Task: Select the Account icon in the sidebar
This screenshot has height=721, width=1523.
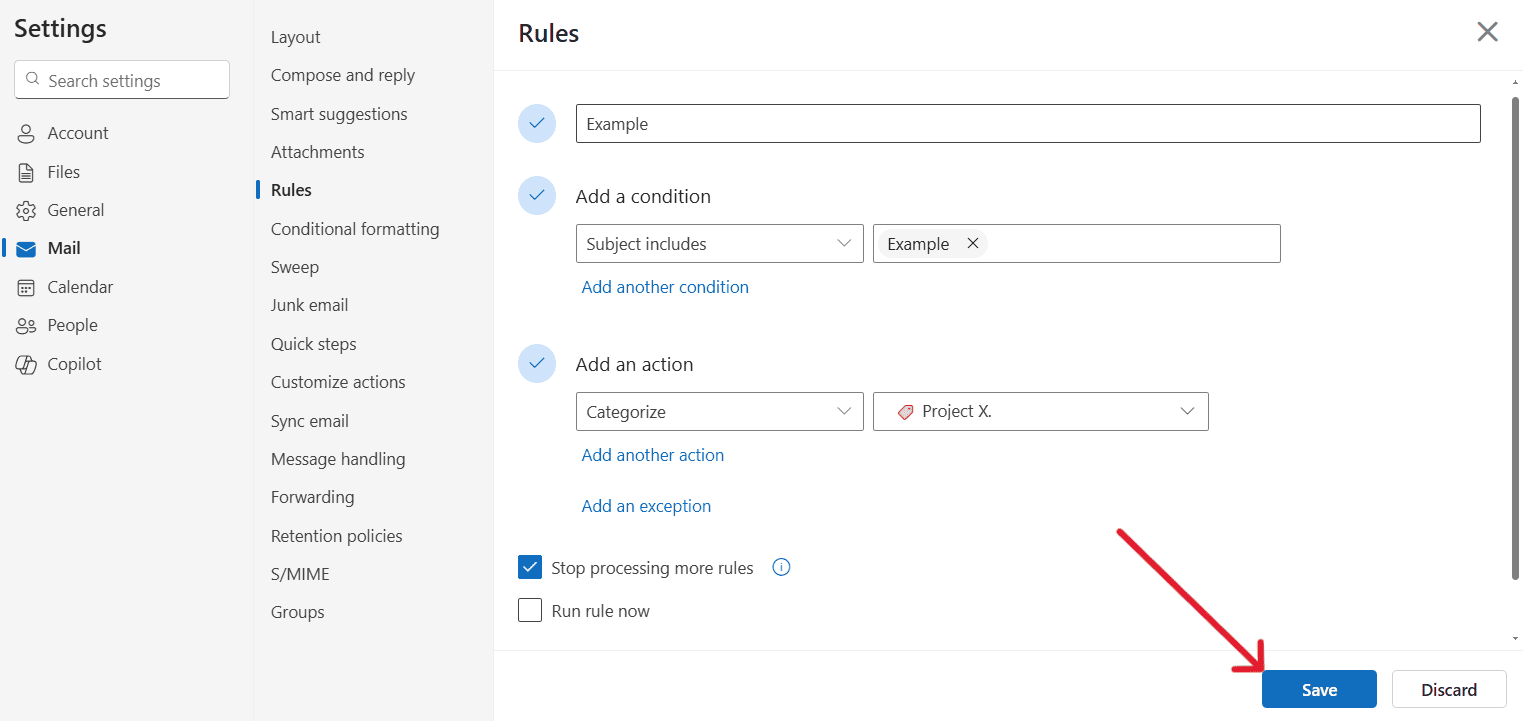Action: click(25, 132)
